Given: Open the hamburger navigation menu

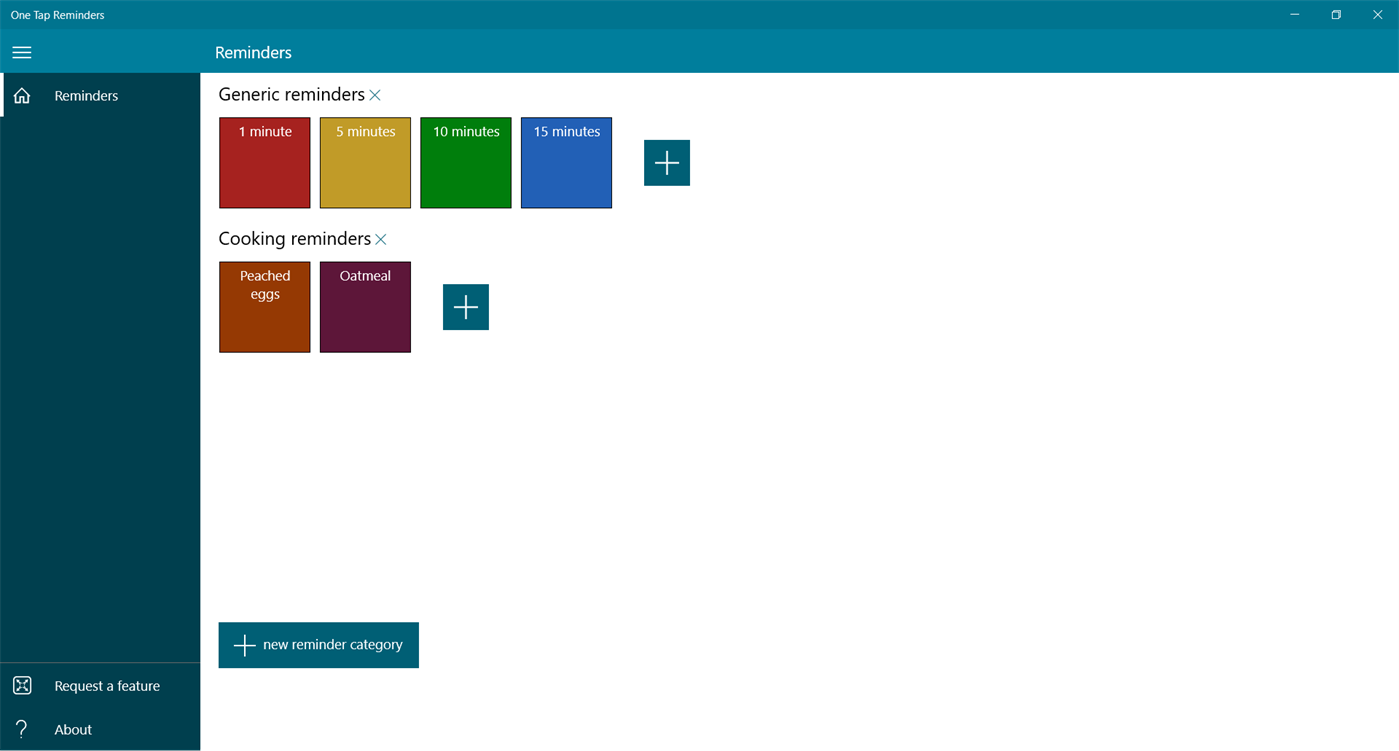Looking at the screenshot, I should click(21, 52).
